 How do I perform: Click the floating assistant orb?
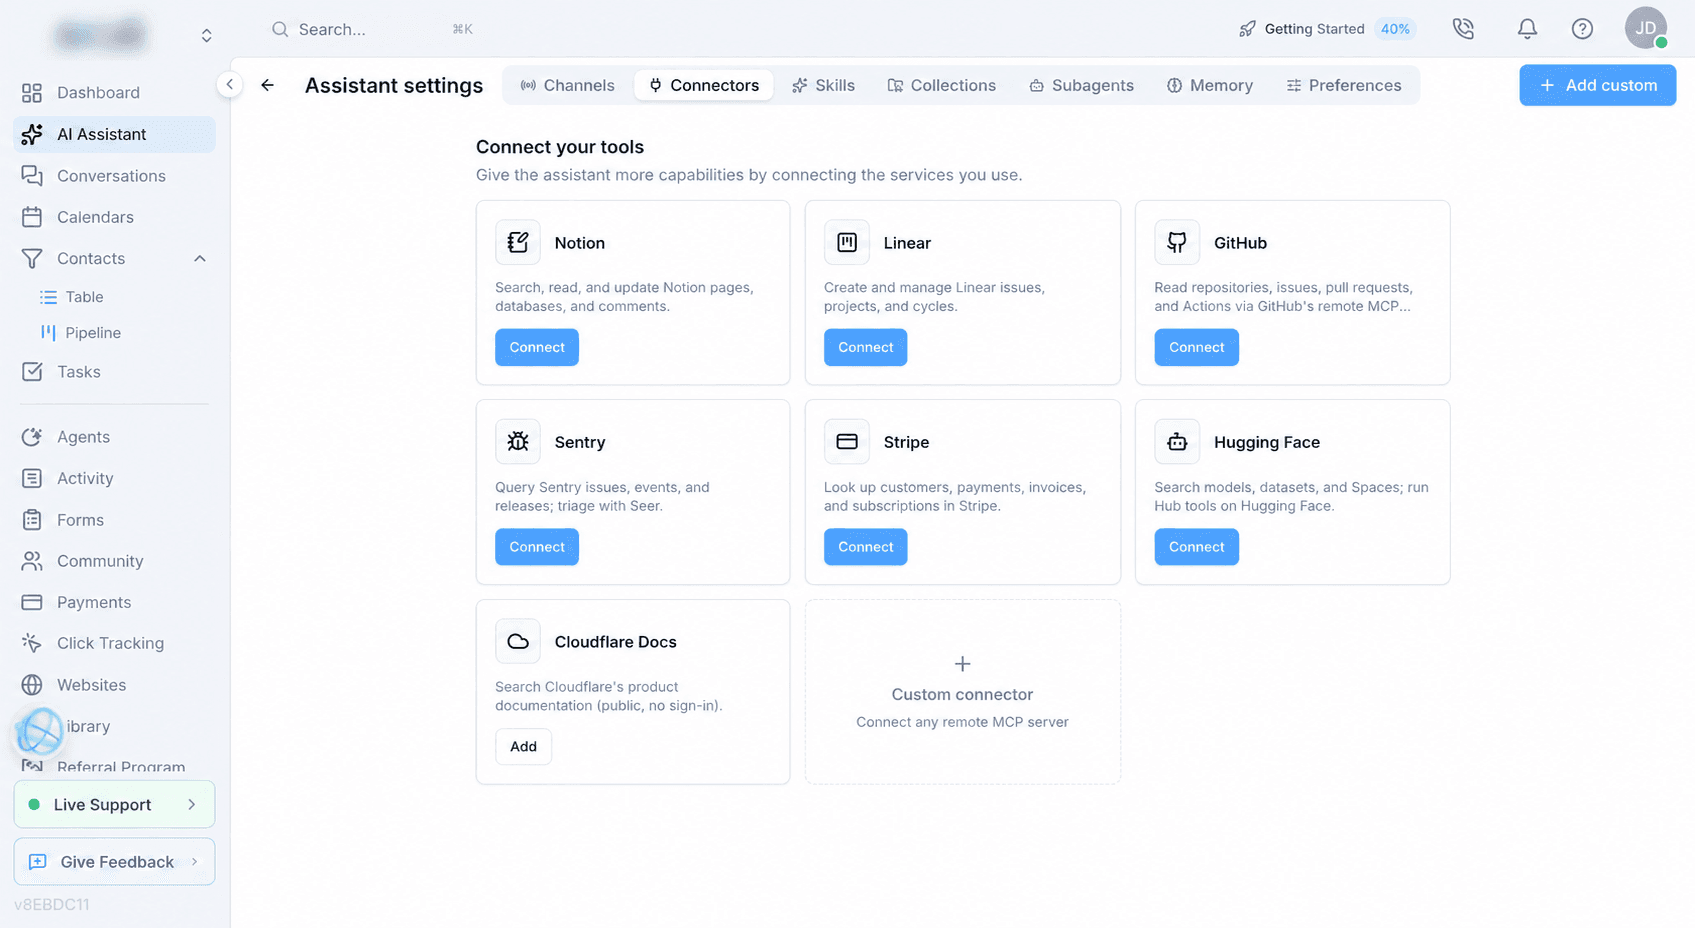(40, 731)
